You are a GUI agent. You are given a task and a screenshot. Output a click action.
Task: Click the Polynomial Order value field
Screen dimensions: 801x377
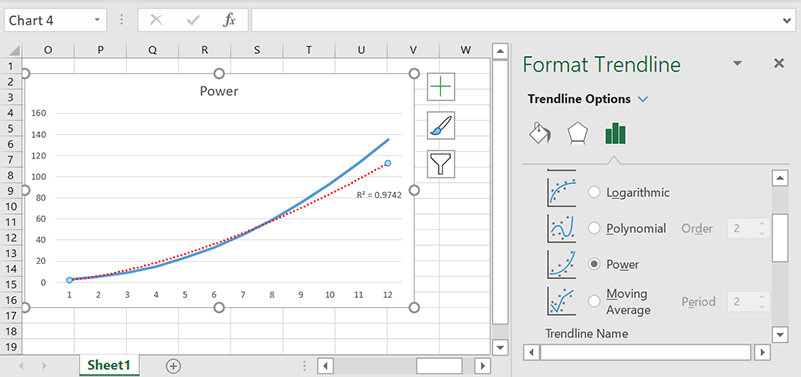click(742, 228)
